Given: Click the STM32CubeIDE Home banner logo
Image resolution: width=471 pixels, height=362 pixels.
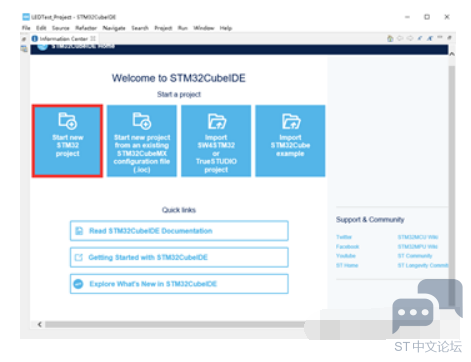Looking at the screenshot, I should [42, 47].
